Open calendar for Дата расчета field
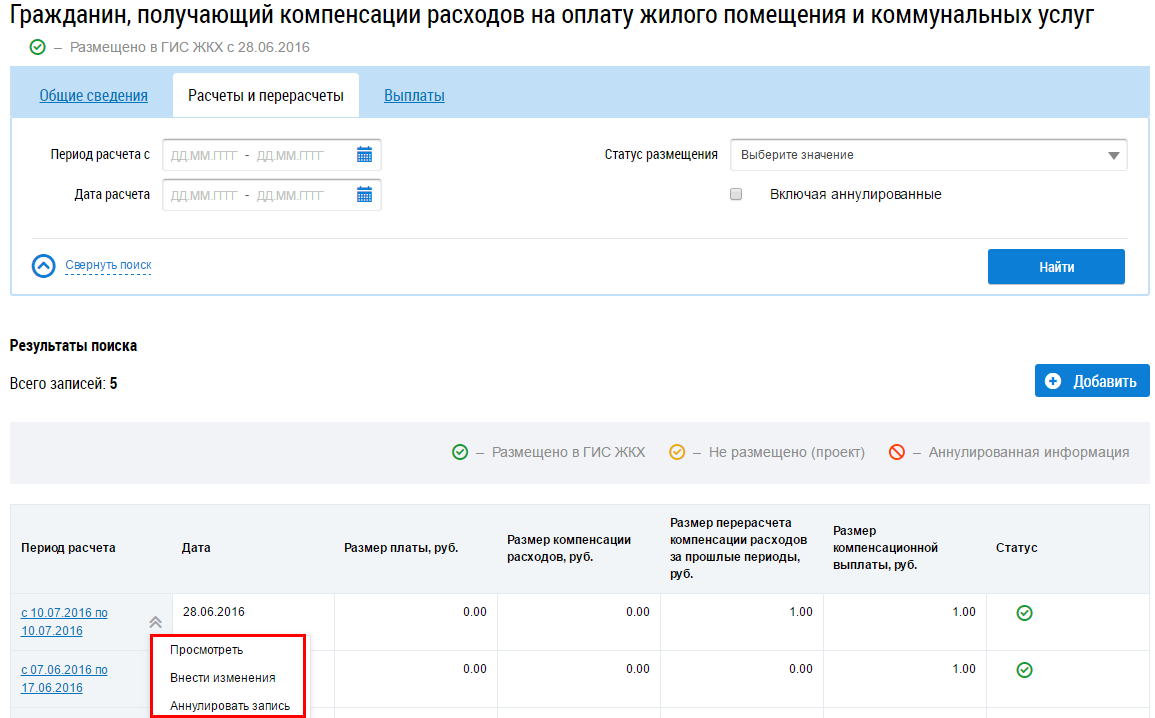 point(365,195)
